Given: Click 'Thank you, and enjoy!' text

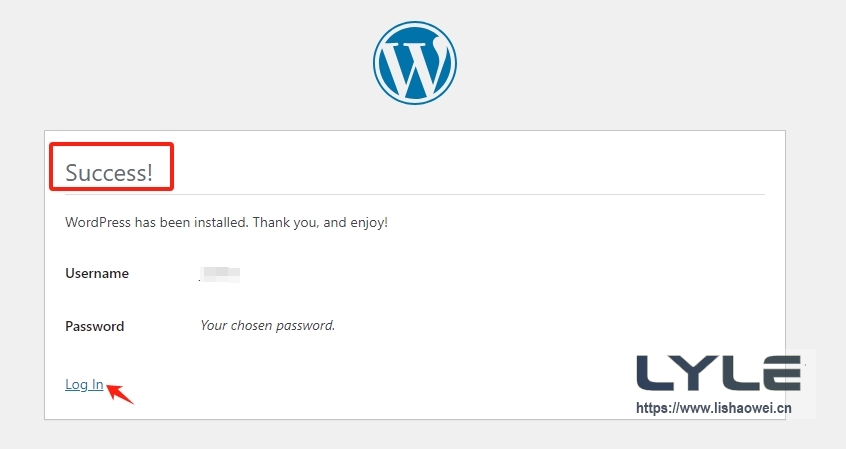Looking at the screenshot, I should click(x=320, y=221).
